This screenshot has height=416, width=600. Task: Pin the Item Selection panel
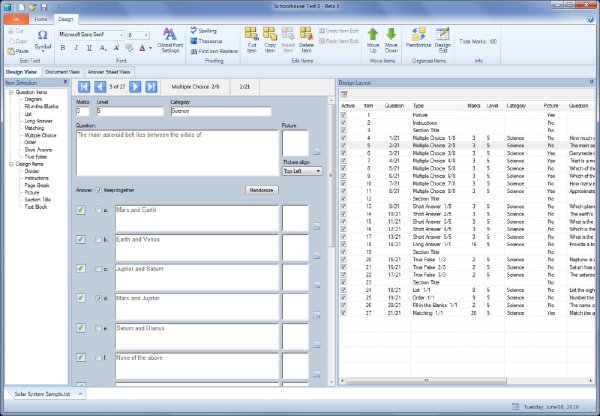pyautogui.click(x=65, y=82)
